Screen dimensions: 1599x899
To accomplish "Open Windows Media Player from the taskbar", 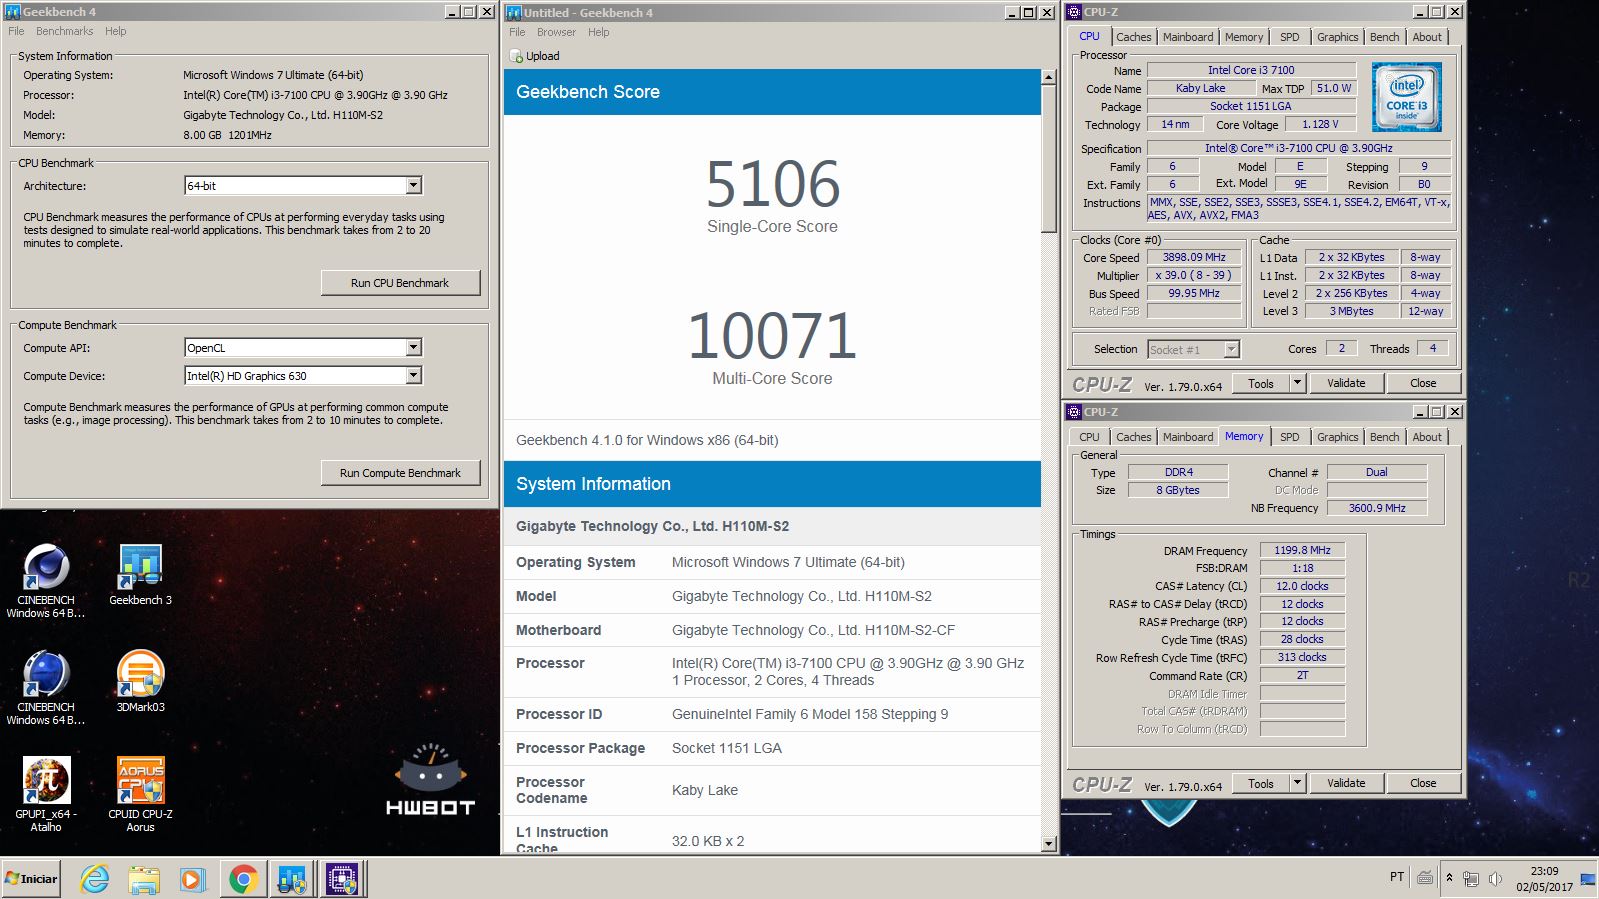I will [x=192, y=879].
